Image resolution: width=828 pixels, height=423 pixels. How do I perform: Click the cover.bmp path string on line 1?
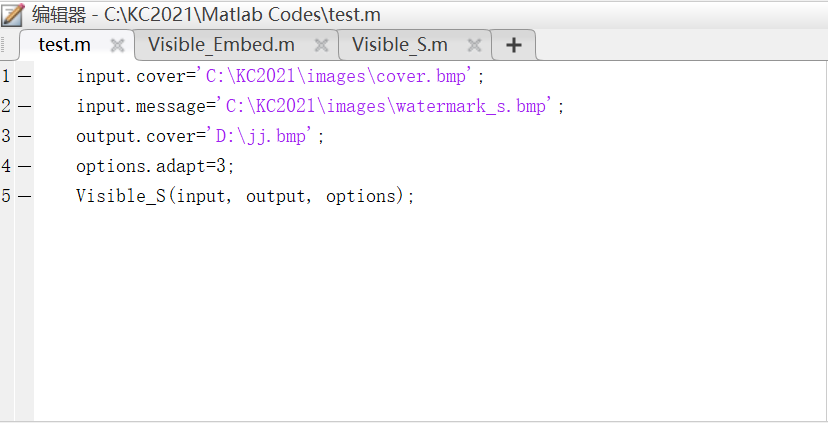point(340,76)
